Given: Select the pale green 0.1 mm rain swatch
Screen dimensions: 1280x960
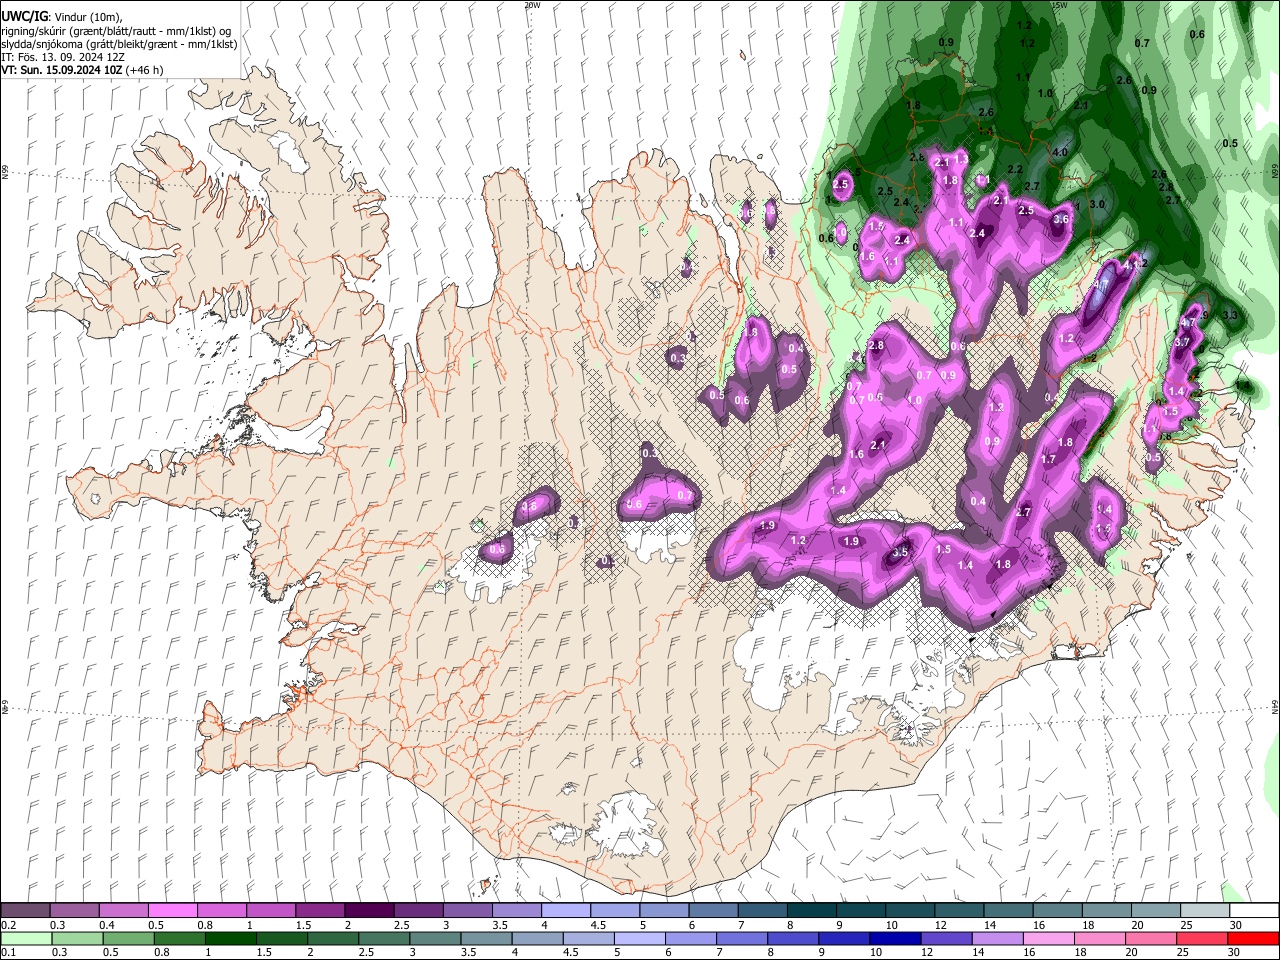Looking at the screenshot, I should [x=26, y=938].
